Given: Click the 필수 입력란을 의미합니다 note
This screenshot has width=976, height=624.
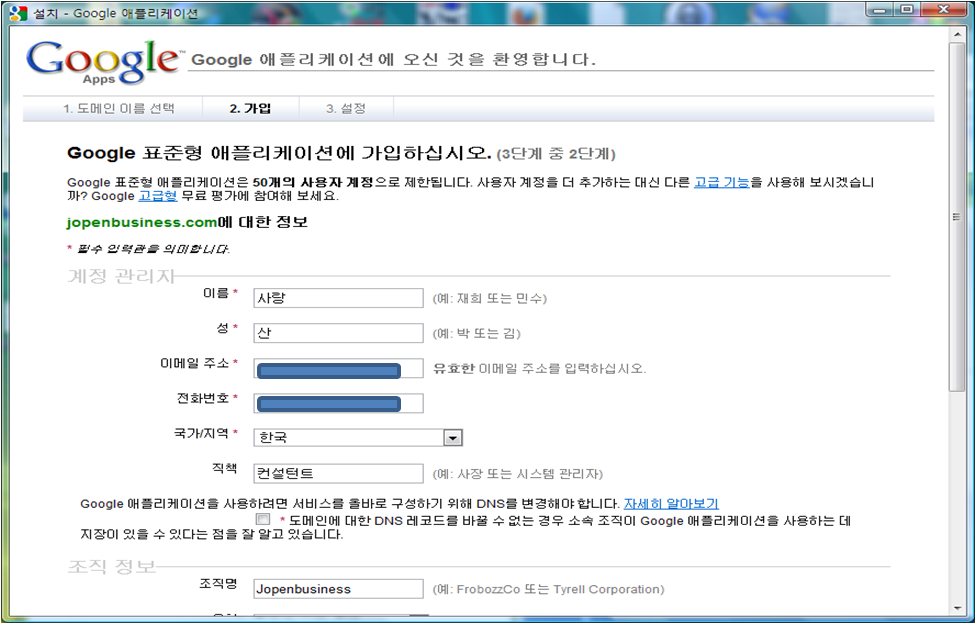Looking at the screenshot, I should pos(148,249).
